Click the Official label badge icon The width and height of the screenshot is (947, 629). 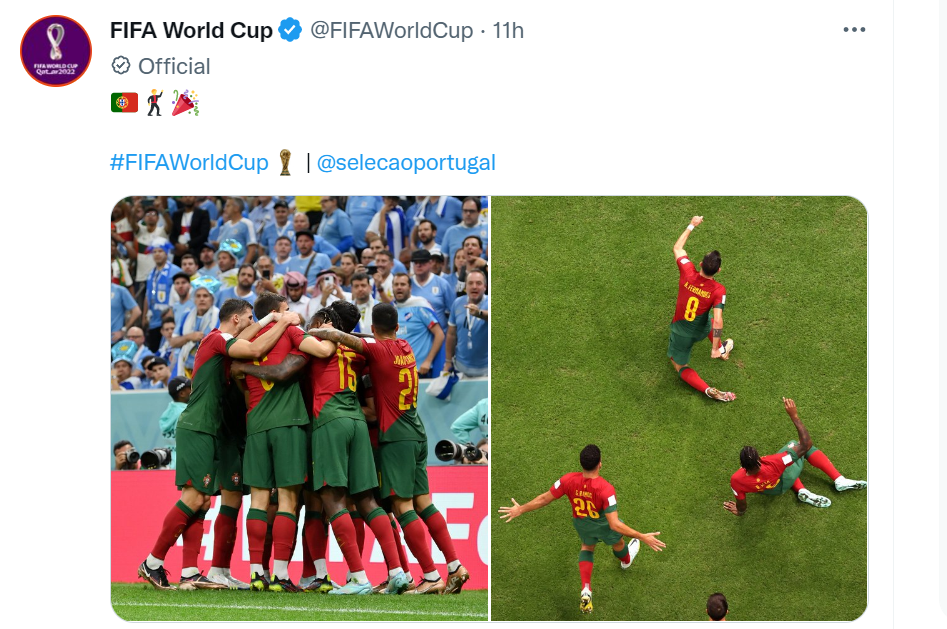[x=121, y=65]
